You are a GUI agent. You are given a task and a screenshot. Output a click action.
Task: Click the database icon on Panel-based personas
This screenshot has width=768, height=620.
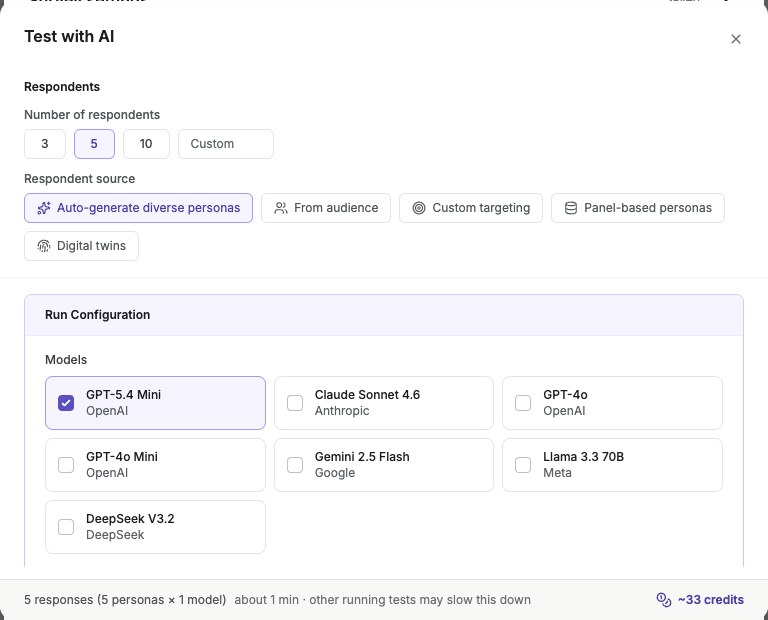pyautogui.click(x=571, y=208)
